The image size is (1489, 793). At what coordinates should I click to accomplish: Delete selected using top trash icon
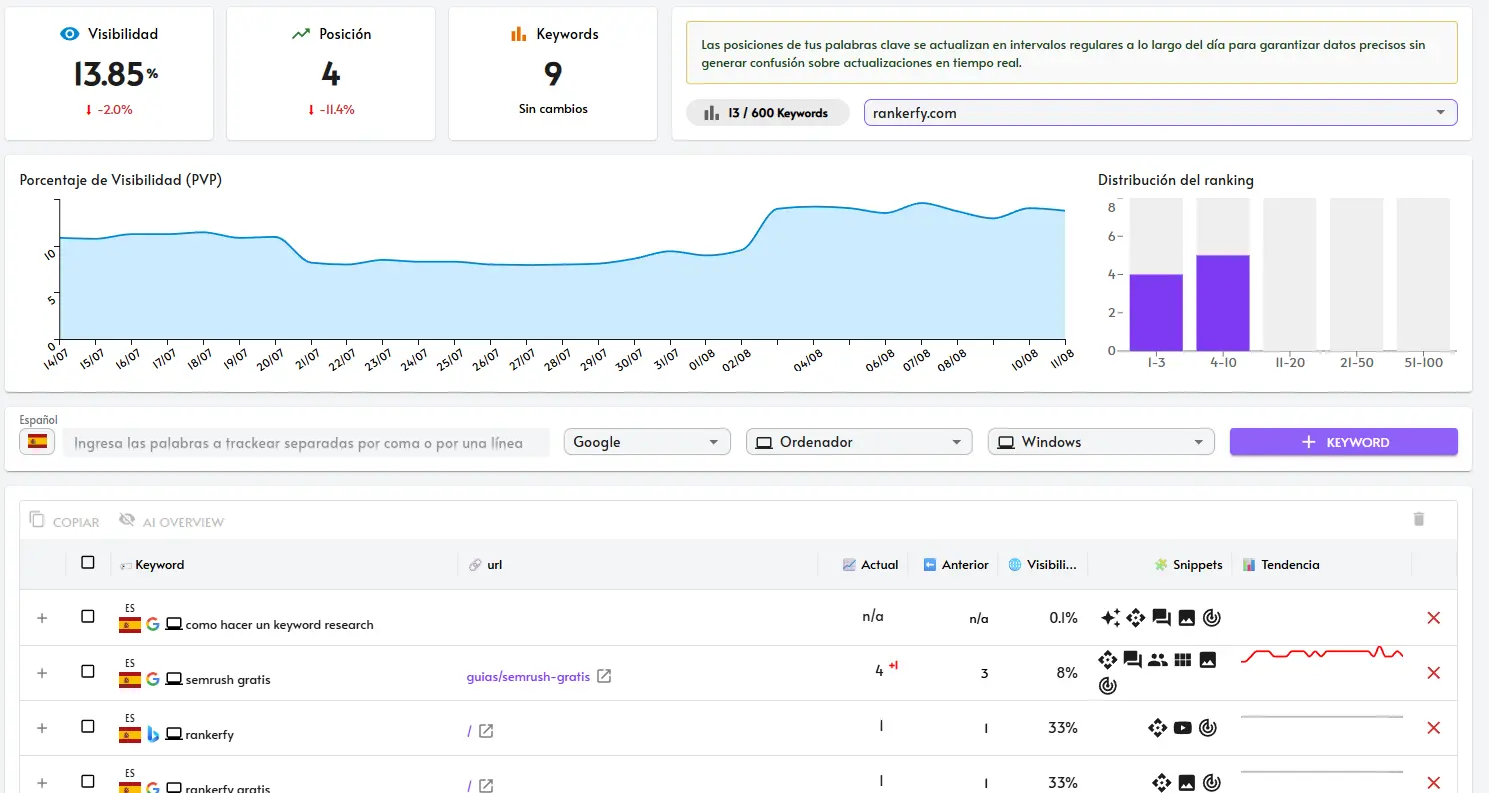click(1418, 519)
